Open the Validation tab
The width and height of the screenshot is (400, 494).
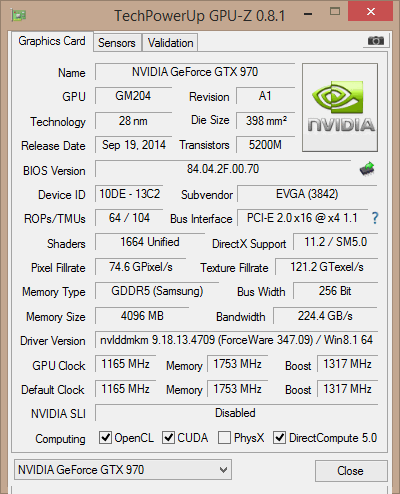click(x=170, y=43)
